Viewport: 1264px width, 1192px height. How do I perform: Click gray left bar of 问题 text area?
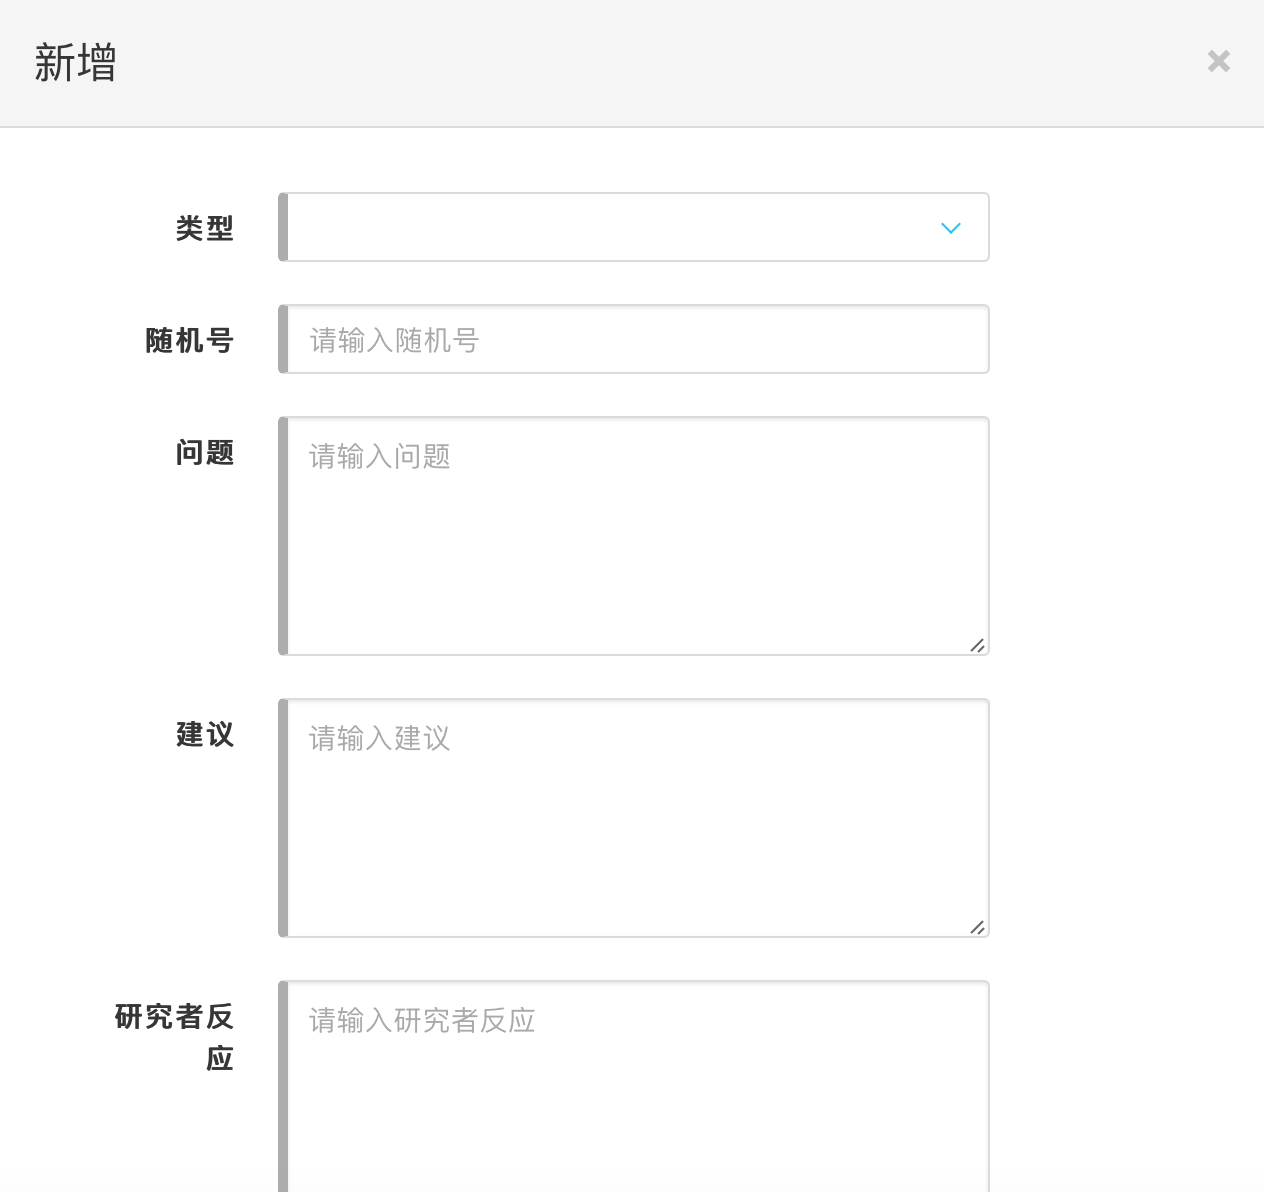tap(283, 536)
